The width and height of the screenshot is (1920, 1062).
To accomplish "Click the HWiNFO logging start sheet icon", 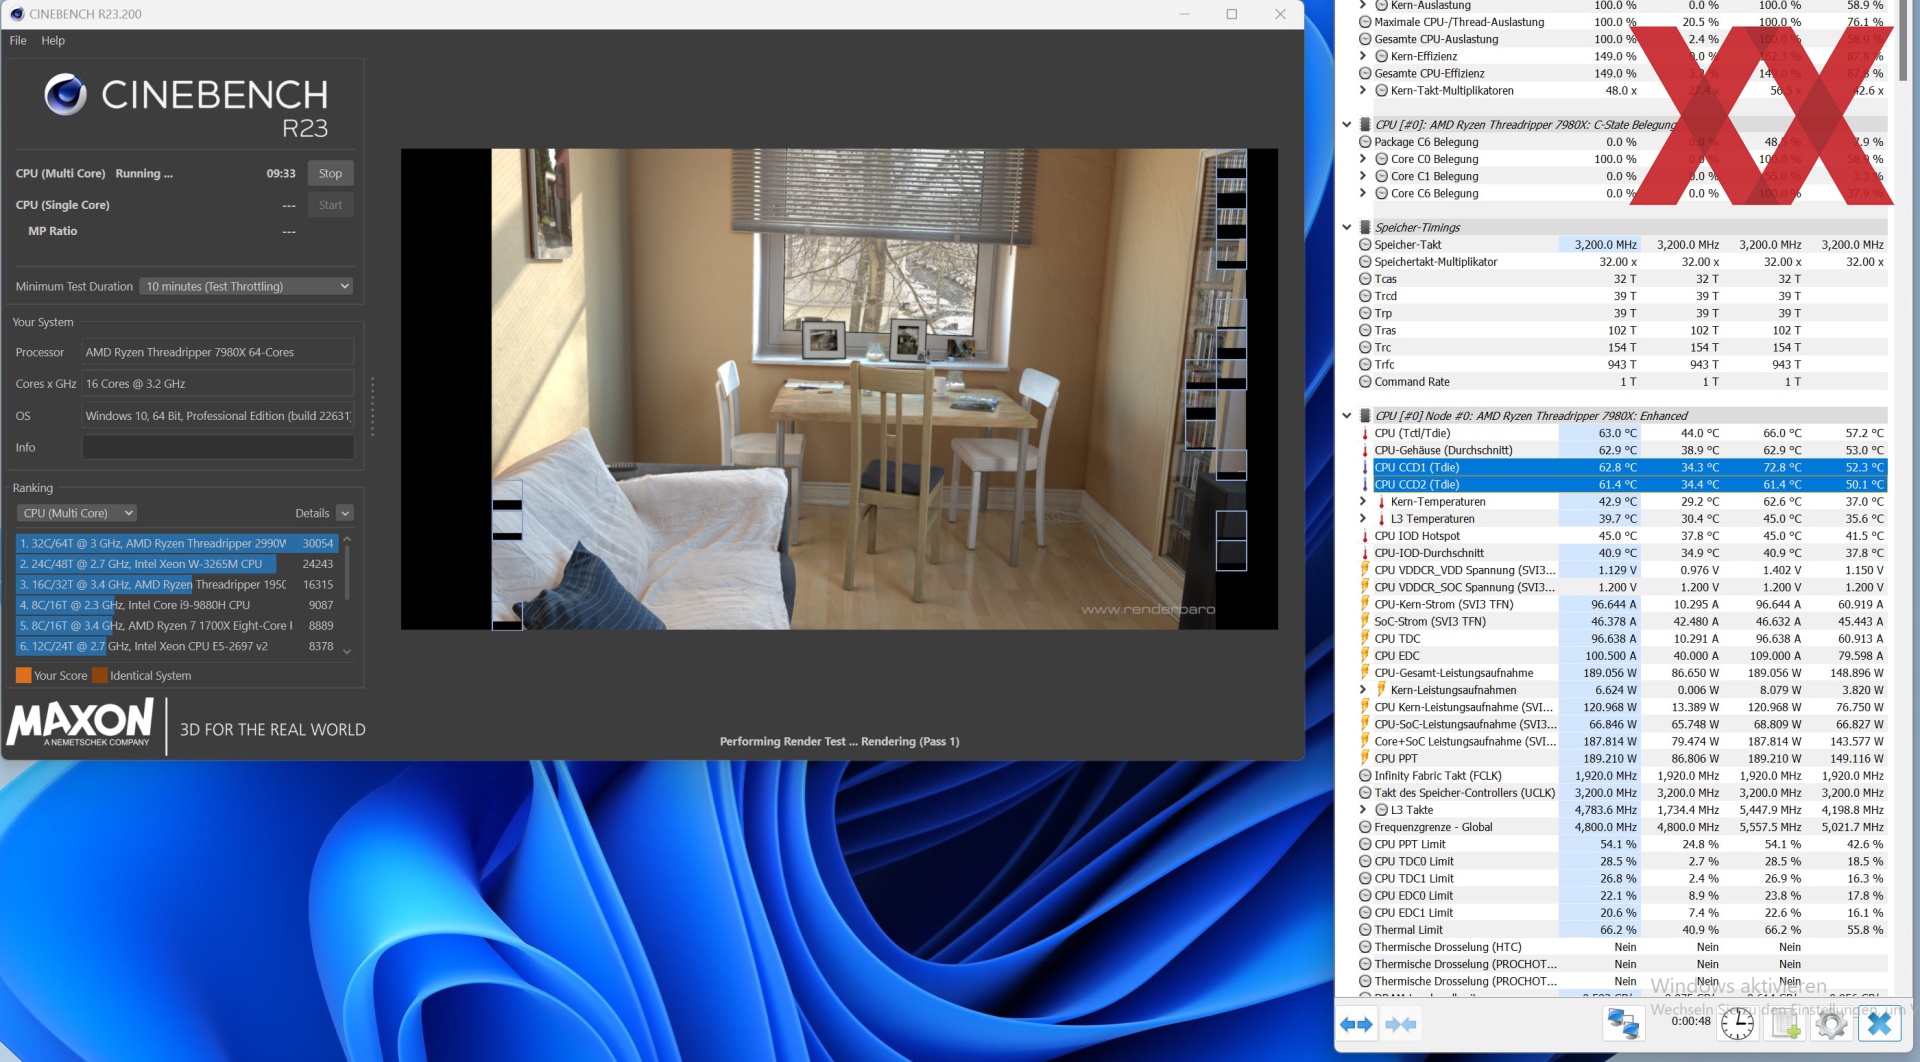I will click(1786, 1024).
